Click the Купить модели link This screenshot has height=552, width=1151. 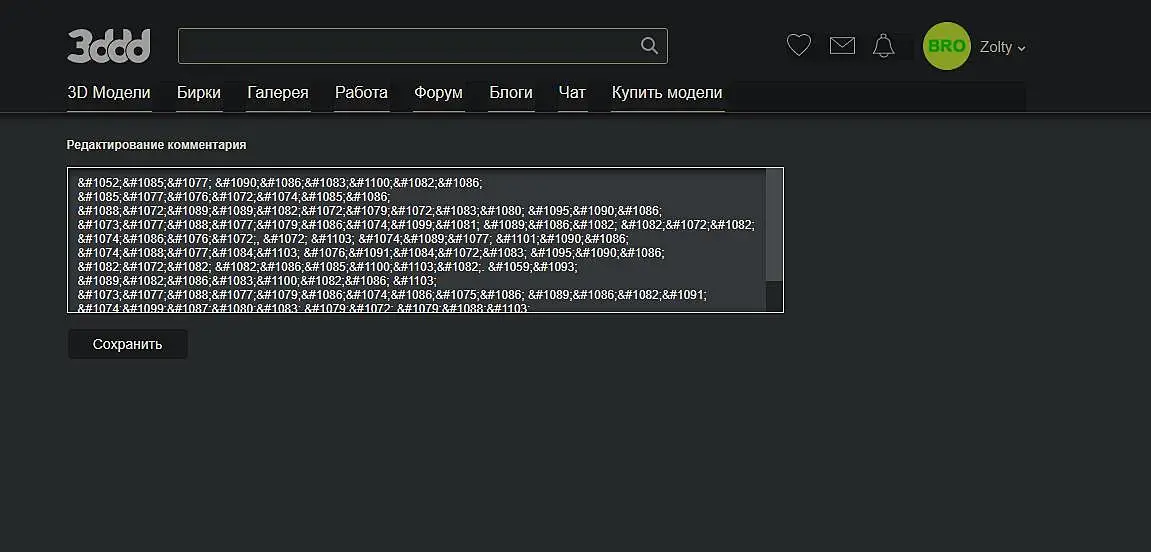[667, 93]
